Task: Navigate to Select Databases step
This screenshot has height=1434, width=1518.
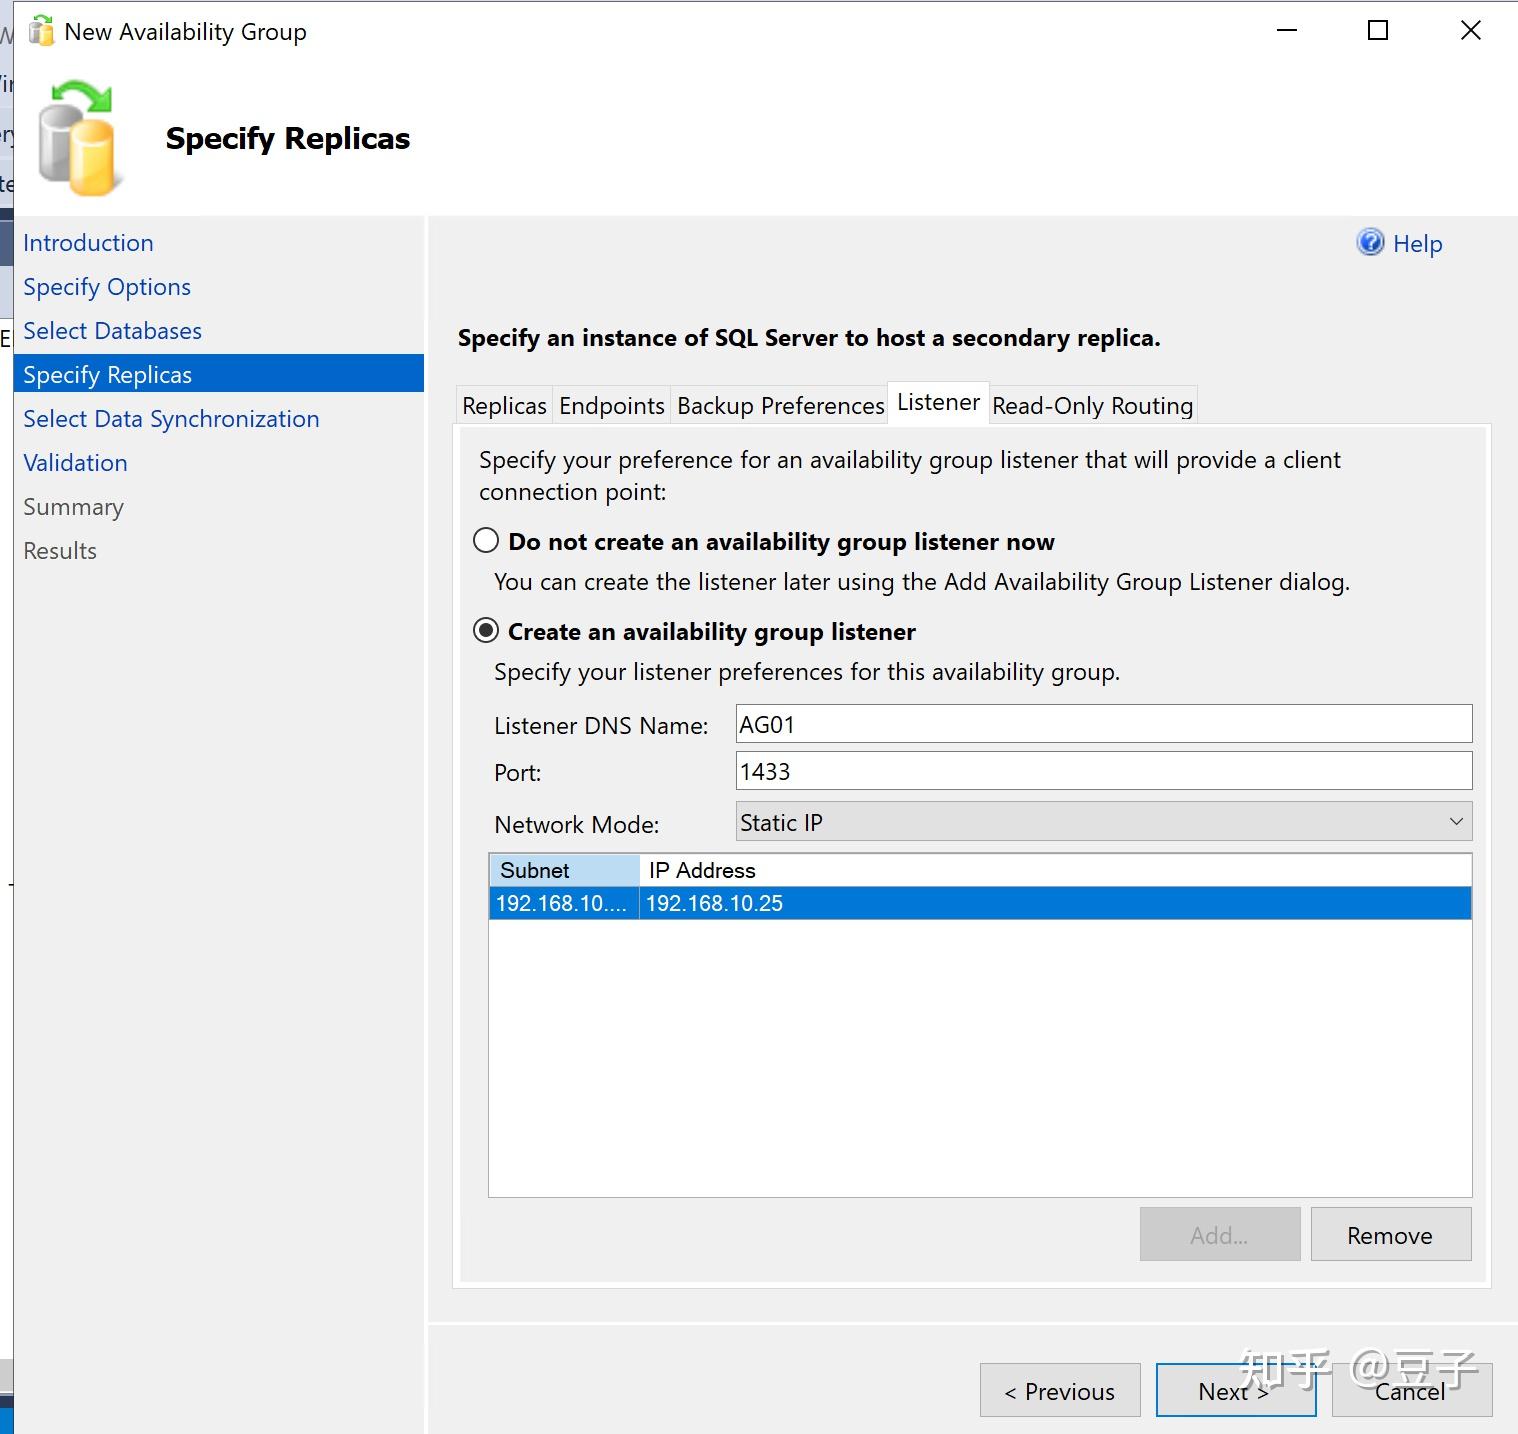Action: pyautogui.click(x=112, y=330)
